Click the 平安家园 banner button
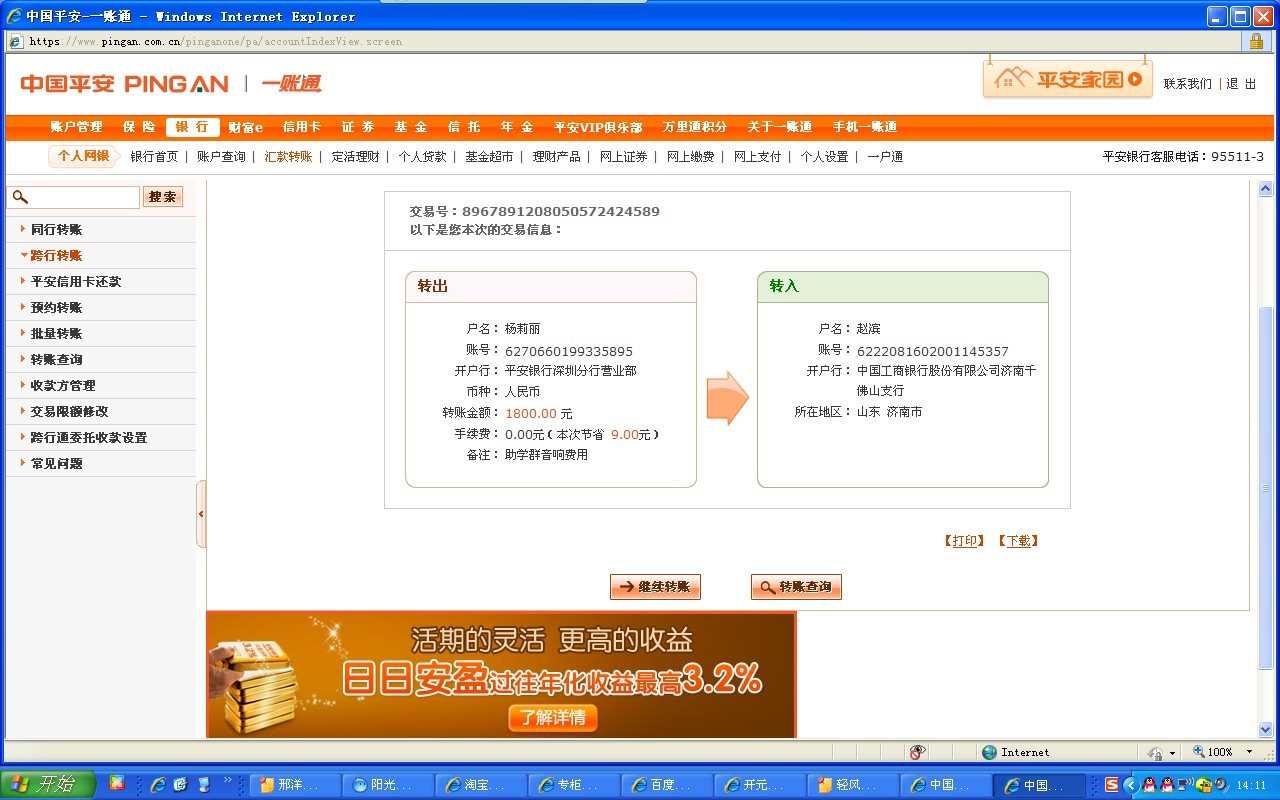Image resolution: width=1280 pixels, height=800 pixels. pyautogui.click(x=1068, y=79)
